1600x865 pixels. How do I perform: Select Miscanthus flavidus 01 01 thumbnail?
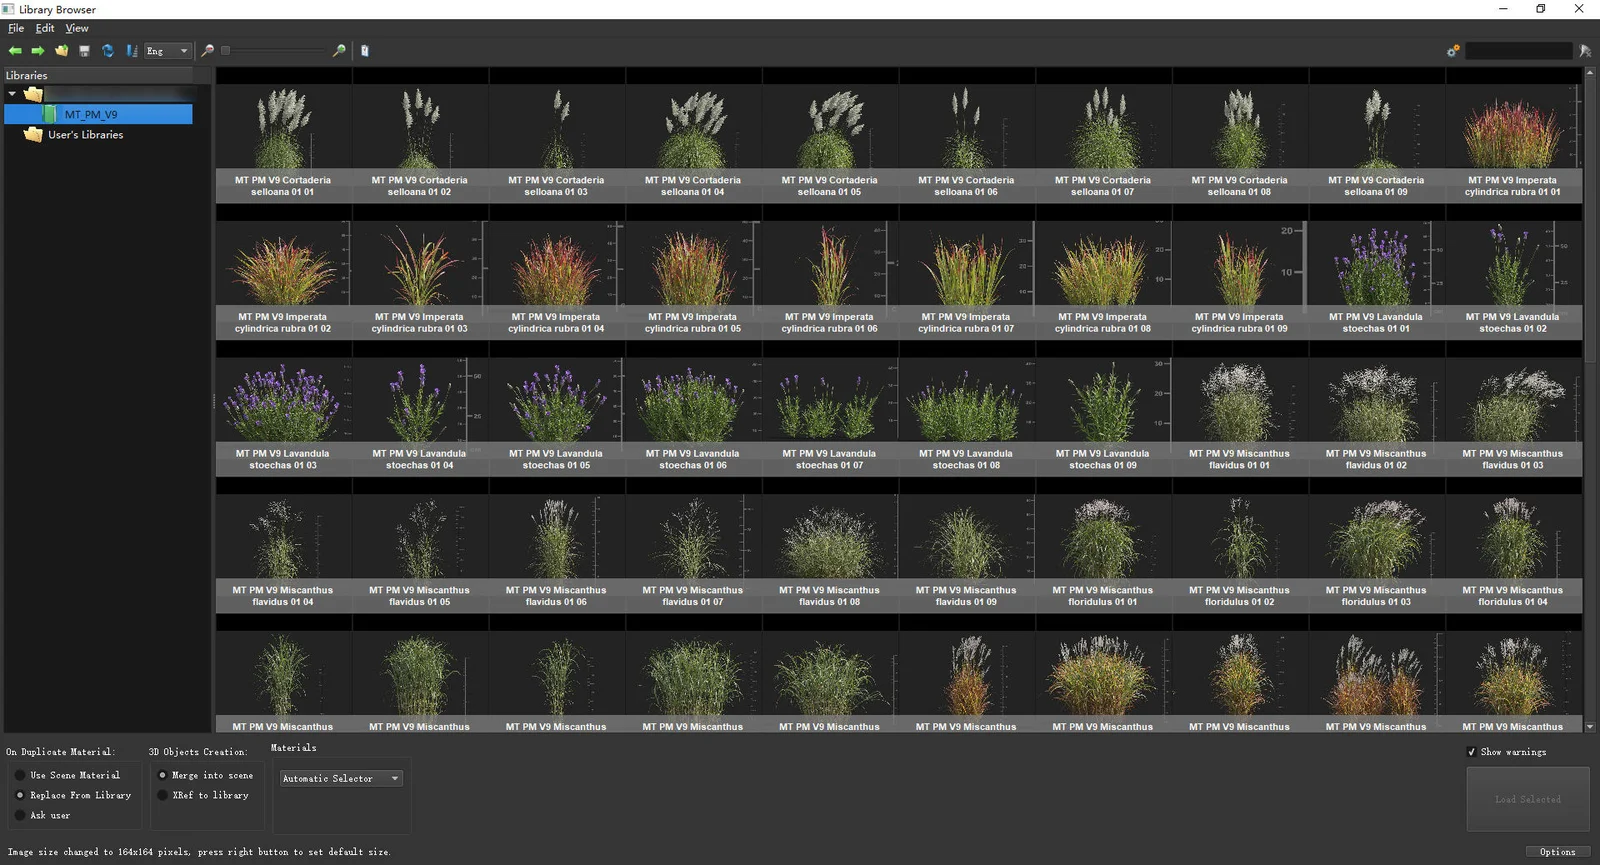1239,409
